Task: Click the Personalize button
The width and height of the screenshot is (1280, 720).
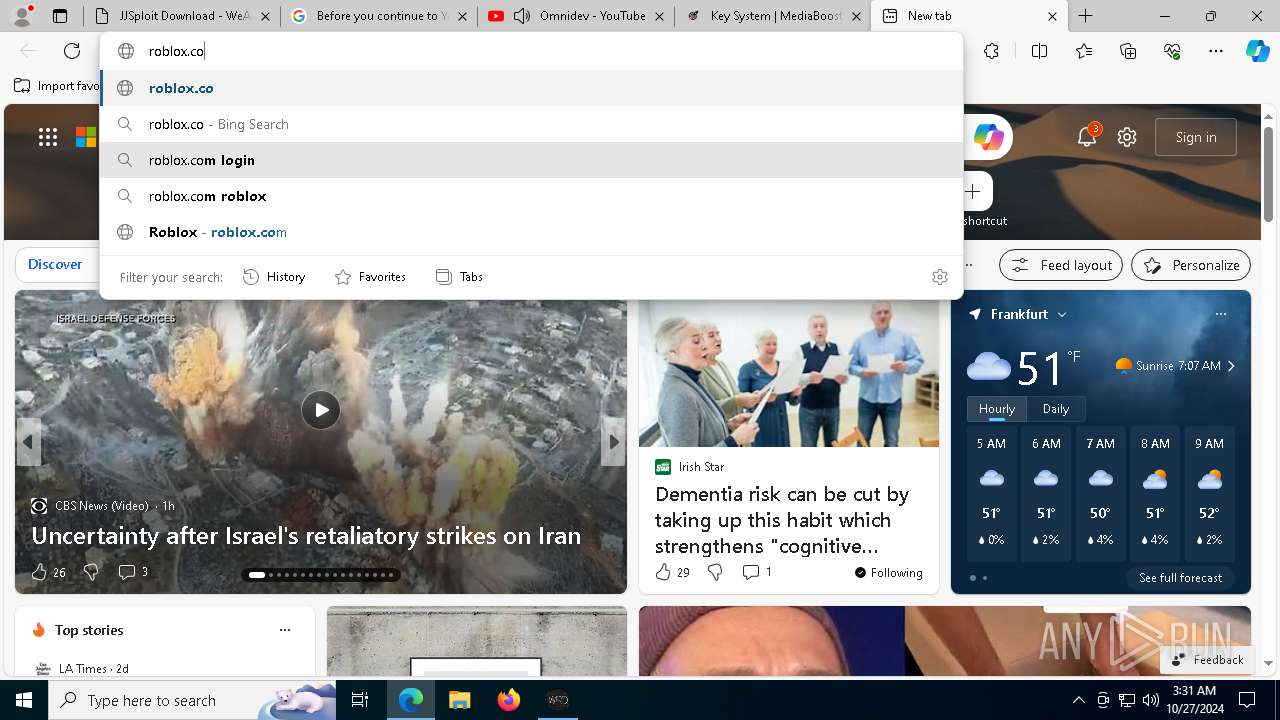Action: [1191, 265]
